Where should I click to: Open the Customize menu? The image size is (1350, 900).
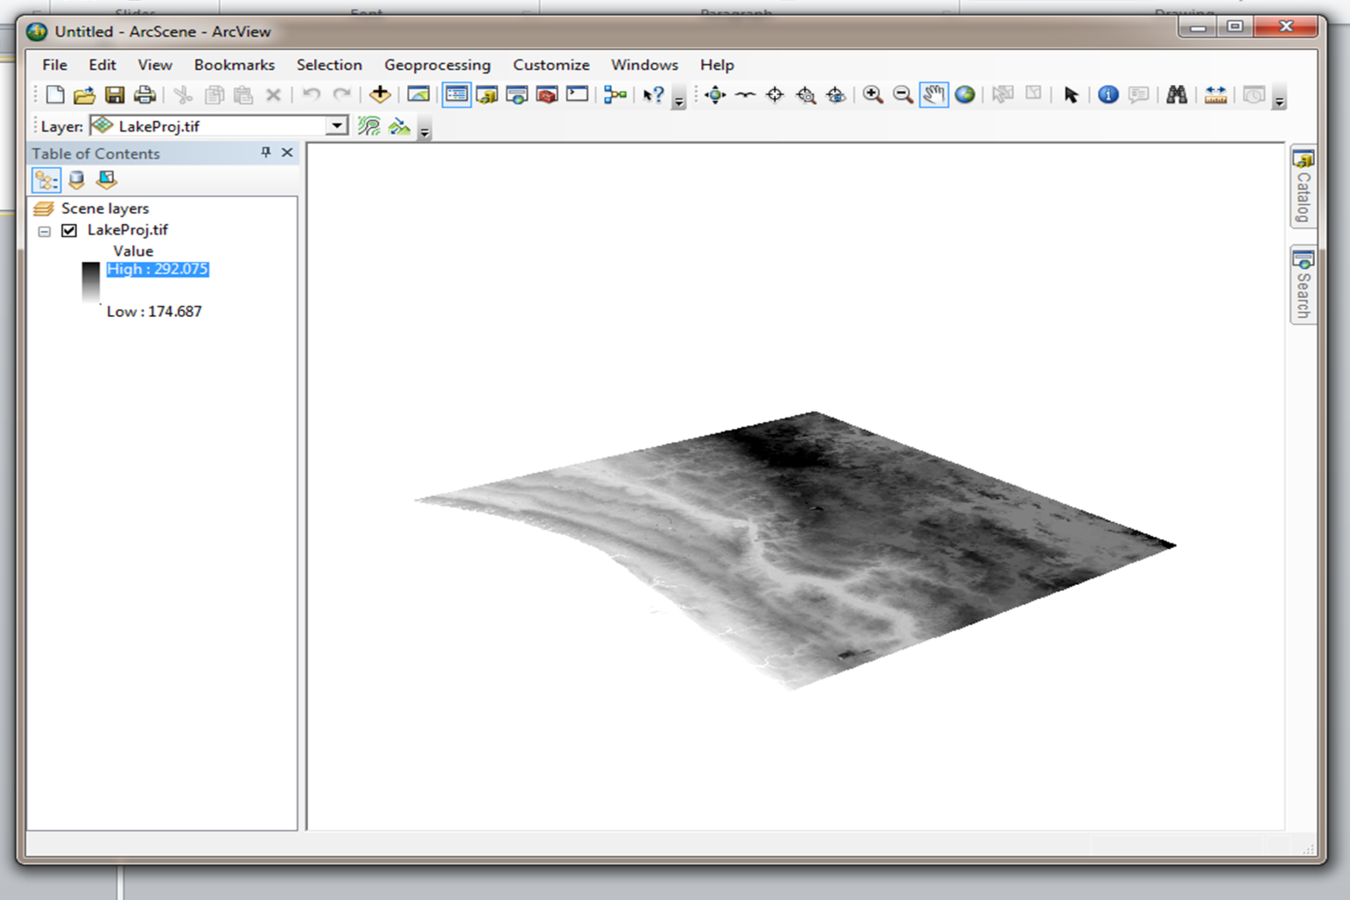click(551, 65)
